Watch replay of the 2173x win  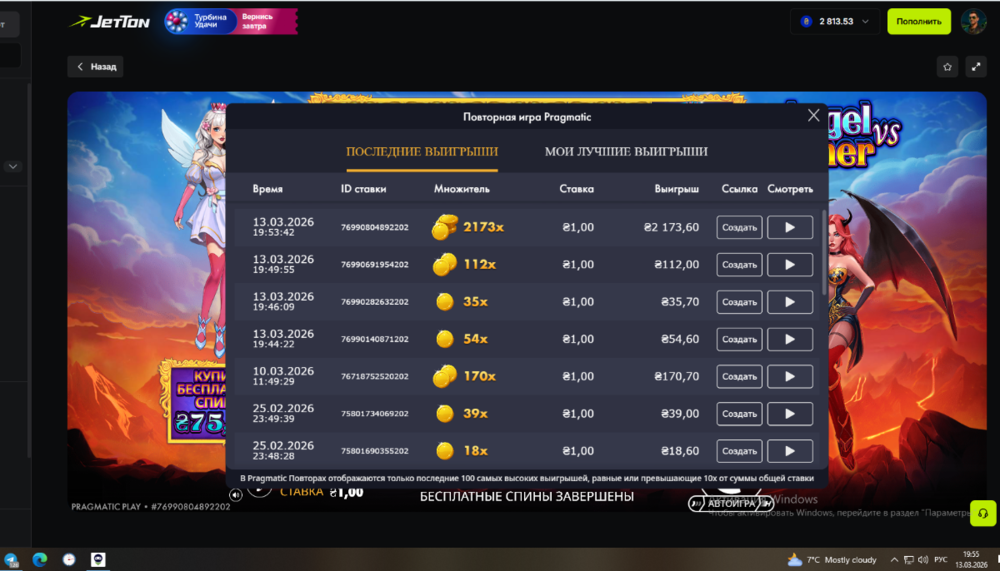pyautogui.click(x=789, y=228)
